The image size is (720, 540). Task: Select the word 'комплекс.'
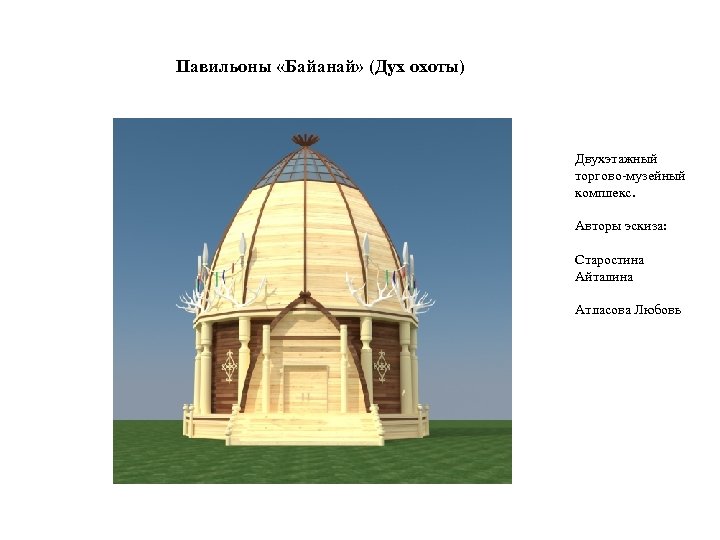pos(605,193)
